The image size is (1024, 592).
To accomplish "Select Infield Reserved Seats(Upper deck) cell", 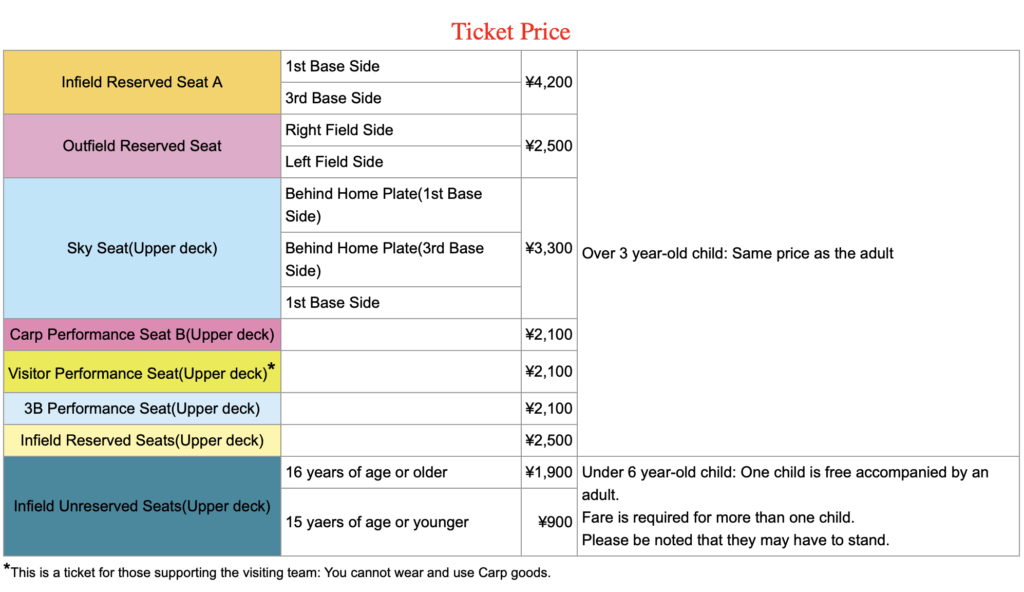I will point(142,440).
